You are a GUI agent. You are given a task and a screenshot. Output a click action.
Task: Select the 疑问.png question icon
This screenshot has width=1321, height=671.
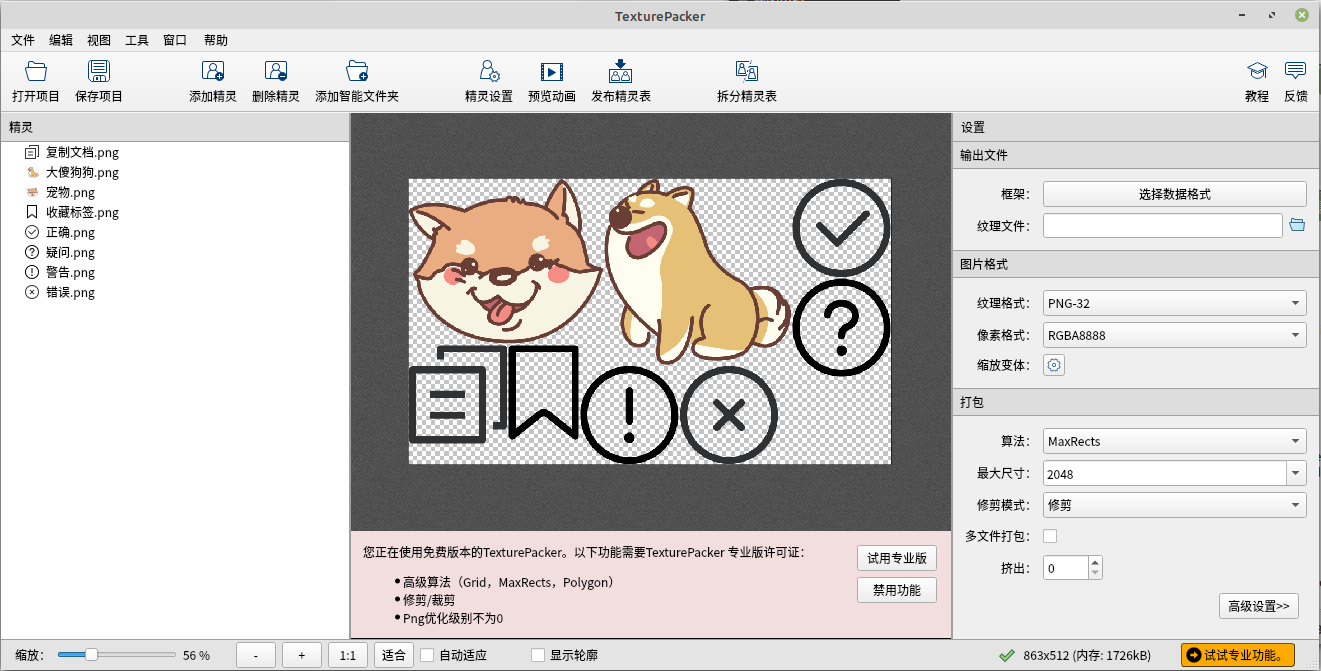pyautogui.click(x=32, y=252)
